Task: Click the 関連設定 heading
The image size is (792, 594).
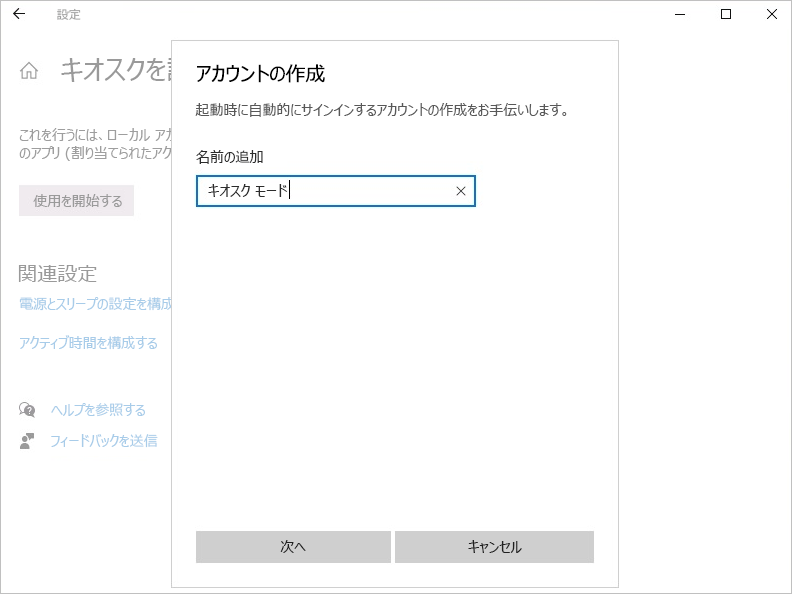Action: [57, 274]
